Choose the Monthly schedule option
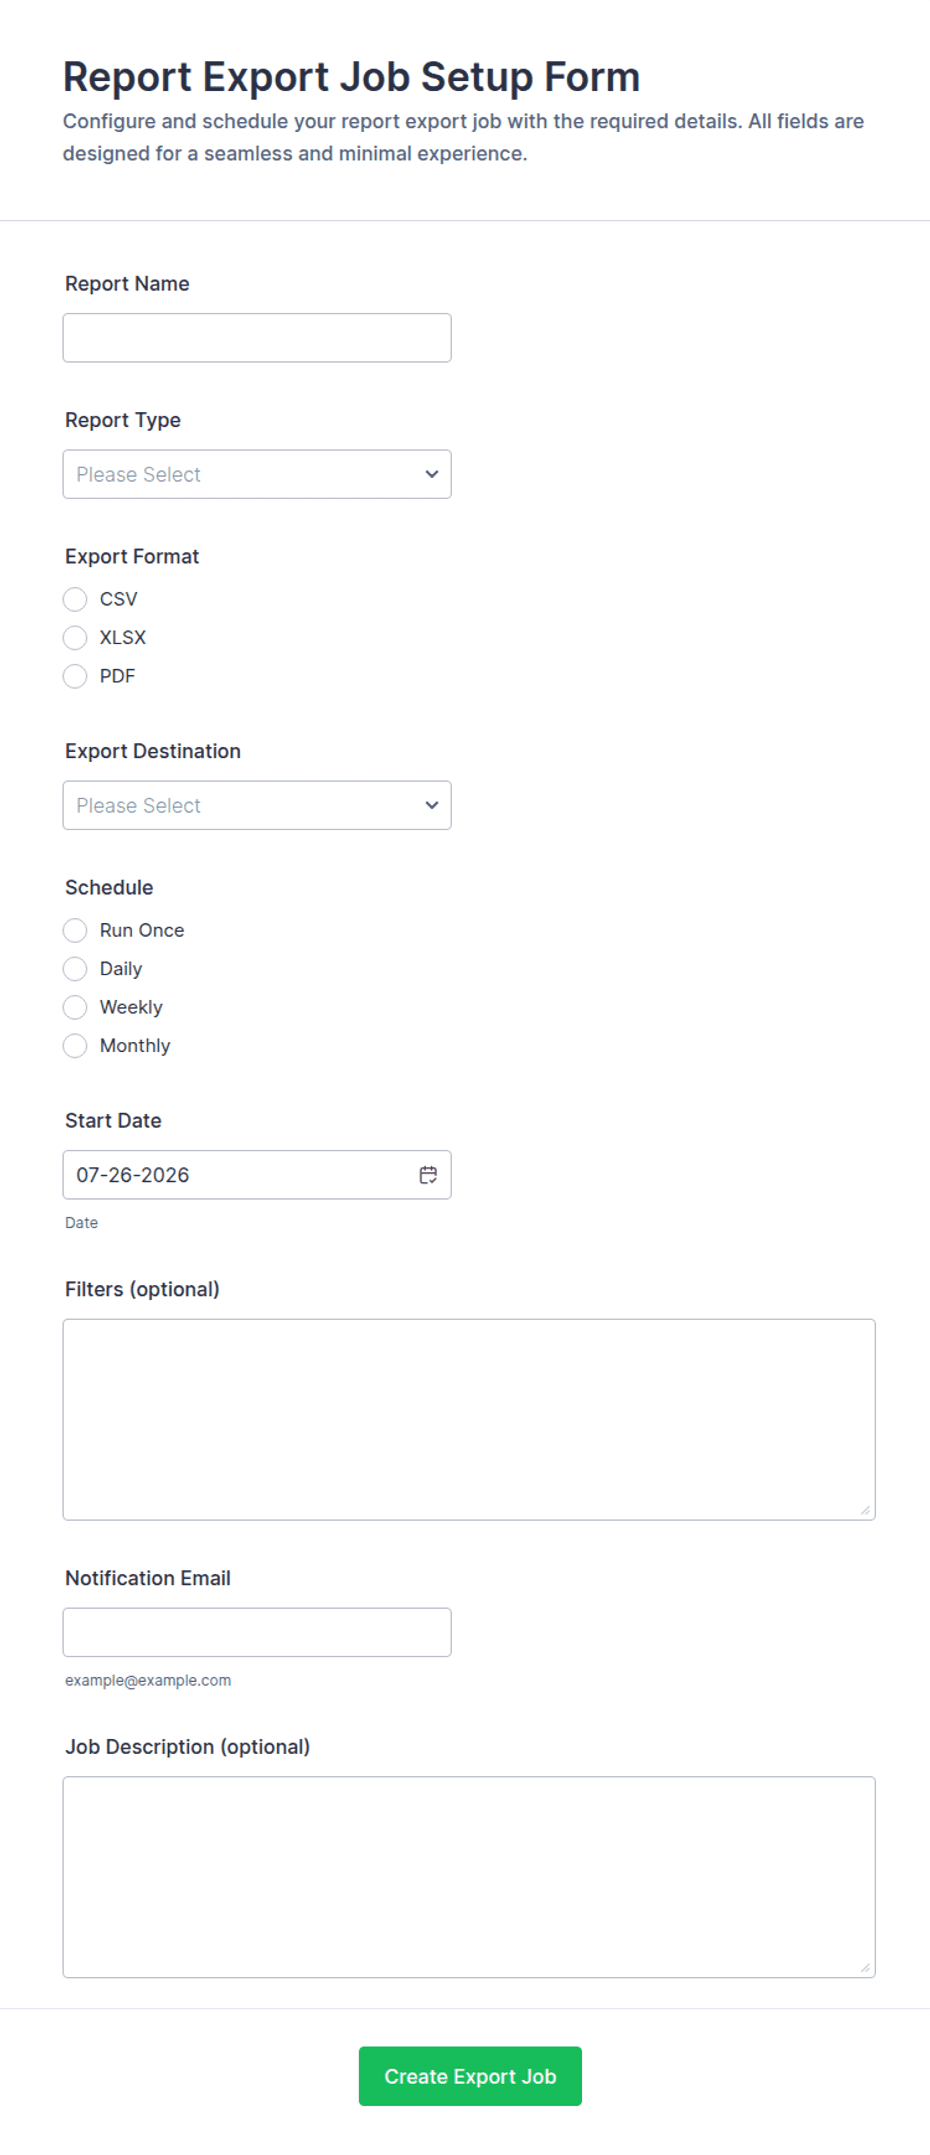Viewport: 930px width, 2155px height. 75,1046
